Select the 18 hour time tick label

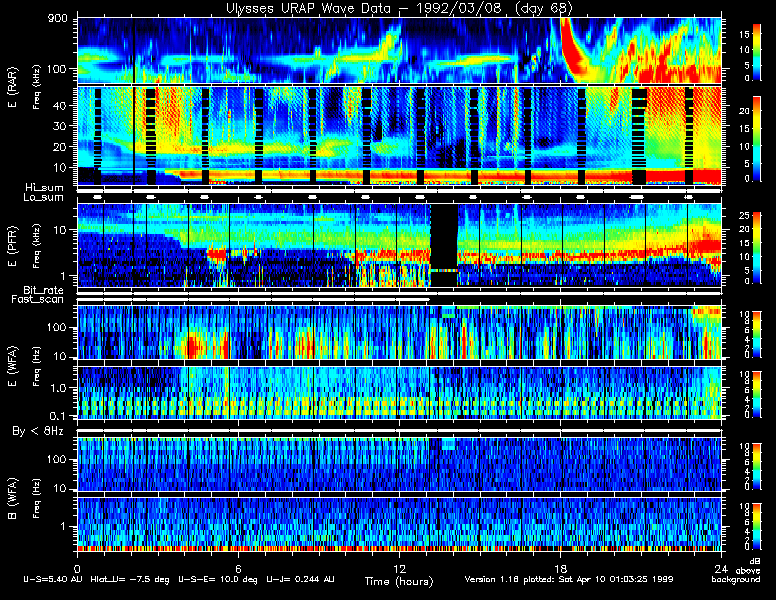coord(560,568)
